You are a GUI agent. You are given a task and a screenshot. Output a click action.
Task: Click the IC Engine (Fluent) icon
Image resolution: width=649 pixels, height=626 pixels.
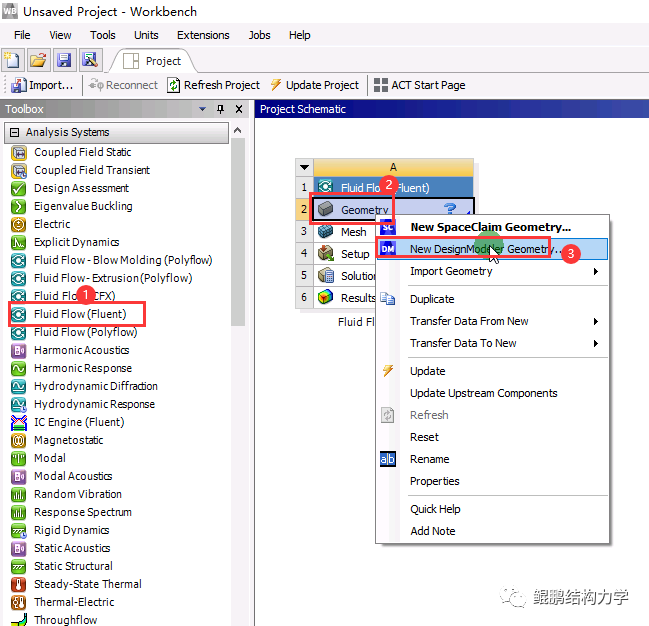[x=19, y=423]
